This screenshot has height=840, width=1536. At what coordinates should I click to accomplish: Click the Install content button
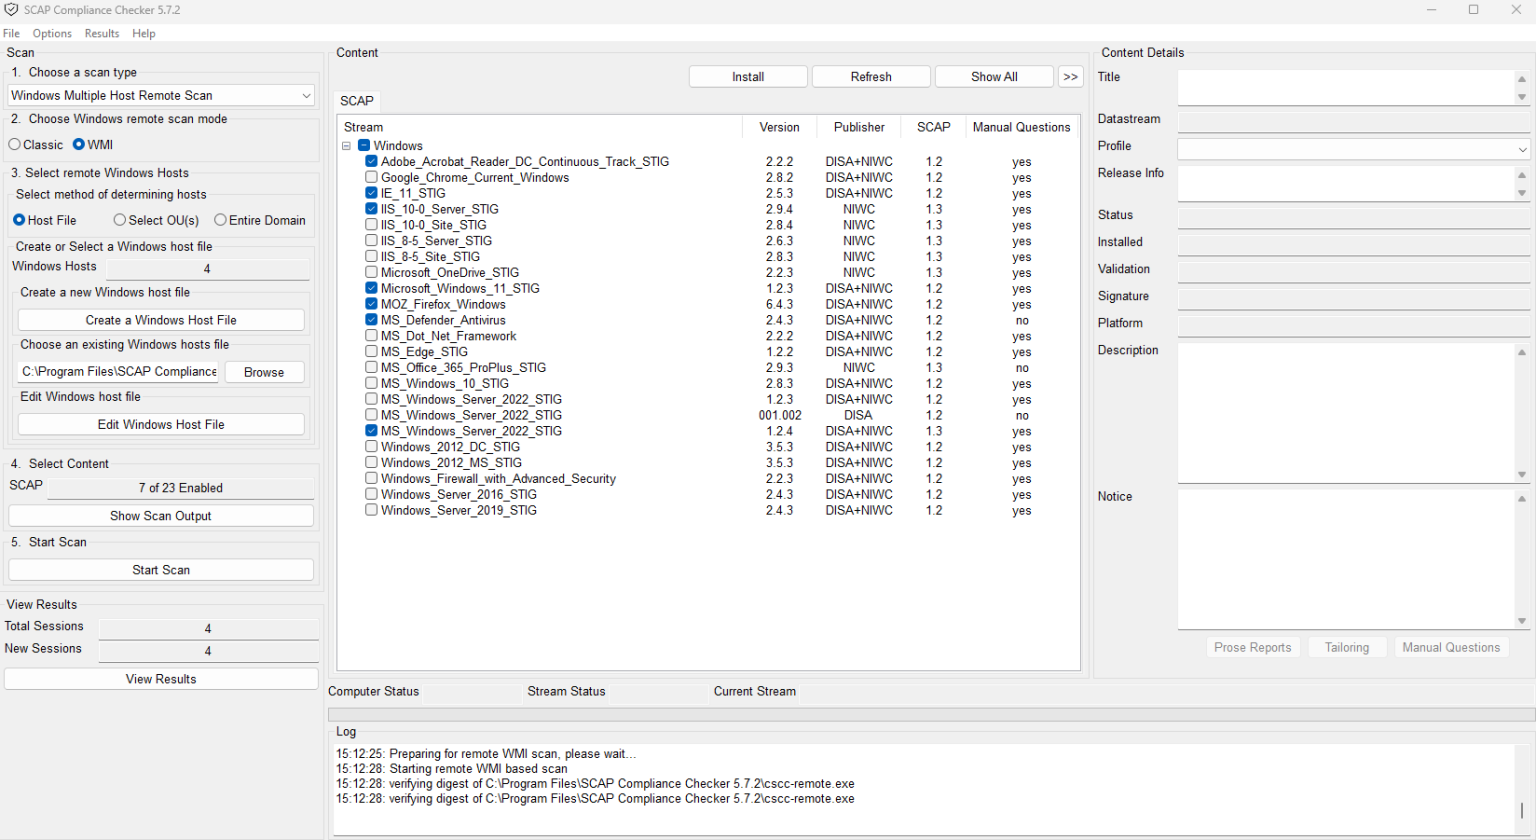(x=748, y=77)
